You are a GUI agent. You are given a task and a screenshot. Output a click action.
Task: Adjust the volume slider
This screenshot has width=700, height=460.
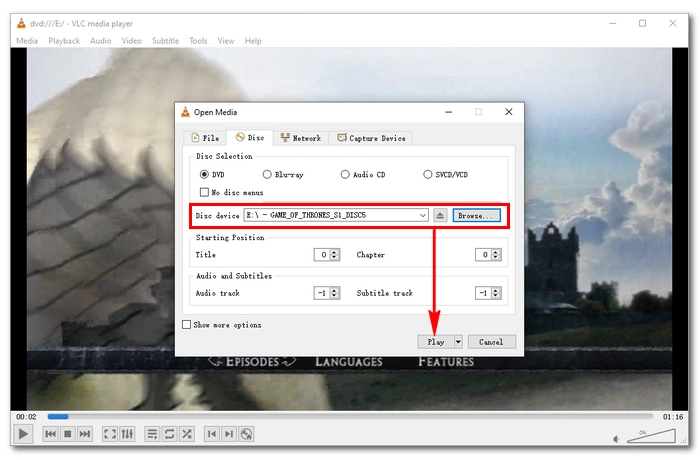tap(651, 436)
